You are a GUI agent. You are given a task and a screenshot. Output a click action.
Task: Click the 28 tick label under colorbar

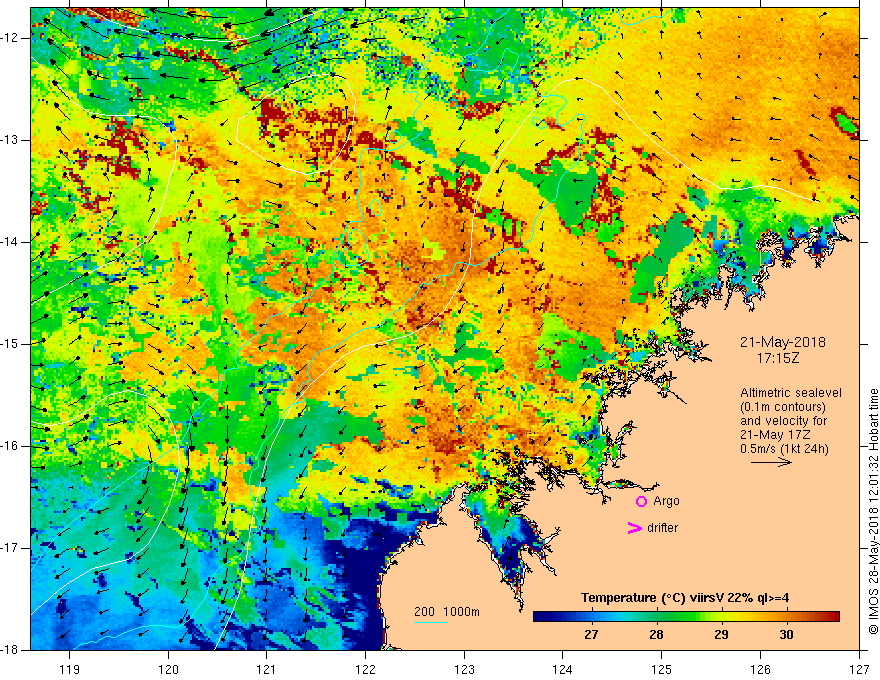tap(656, 635)
